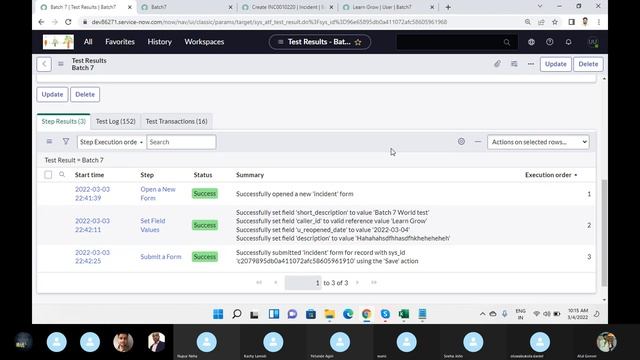
Task: Open the Favorites menu
Action: [x=120, y=42]
